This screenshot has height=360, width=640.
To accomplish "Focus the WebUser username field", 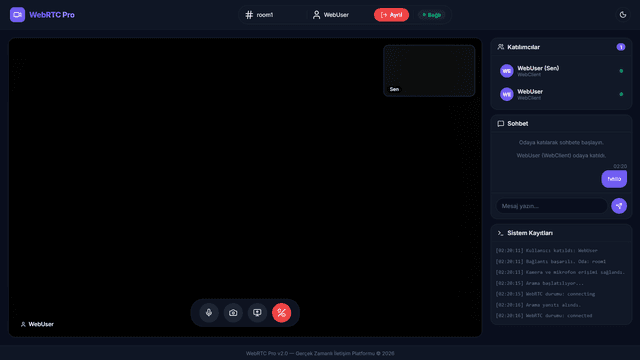I will click(339, 15).
